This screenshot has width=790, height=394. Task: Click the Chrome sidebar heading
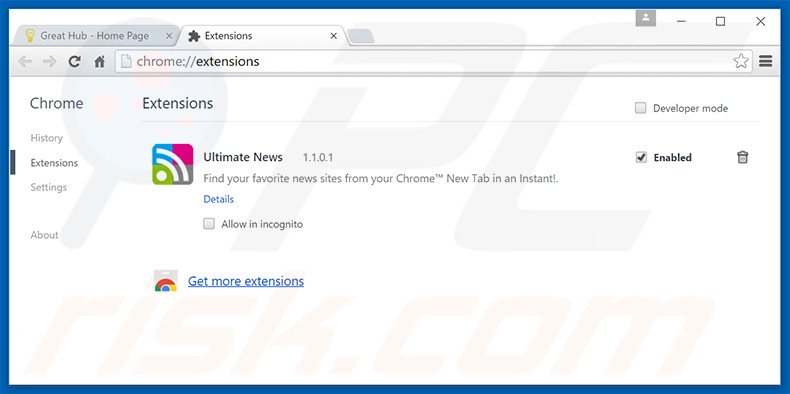[x=56, y=103]
